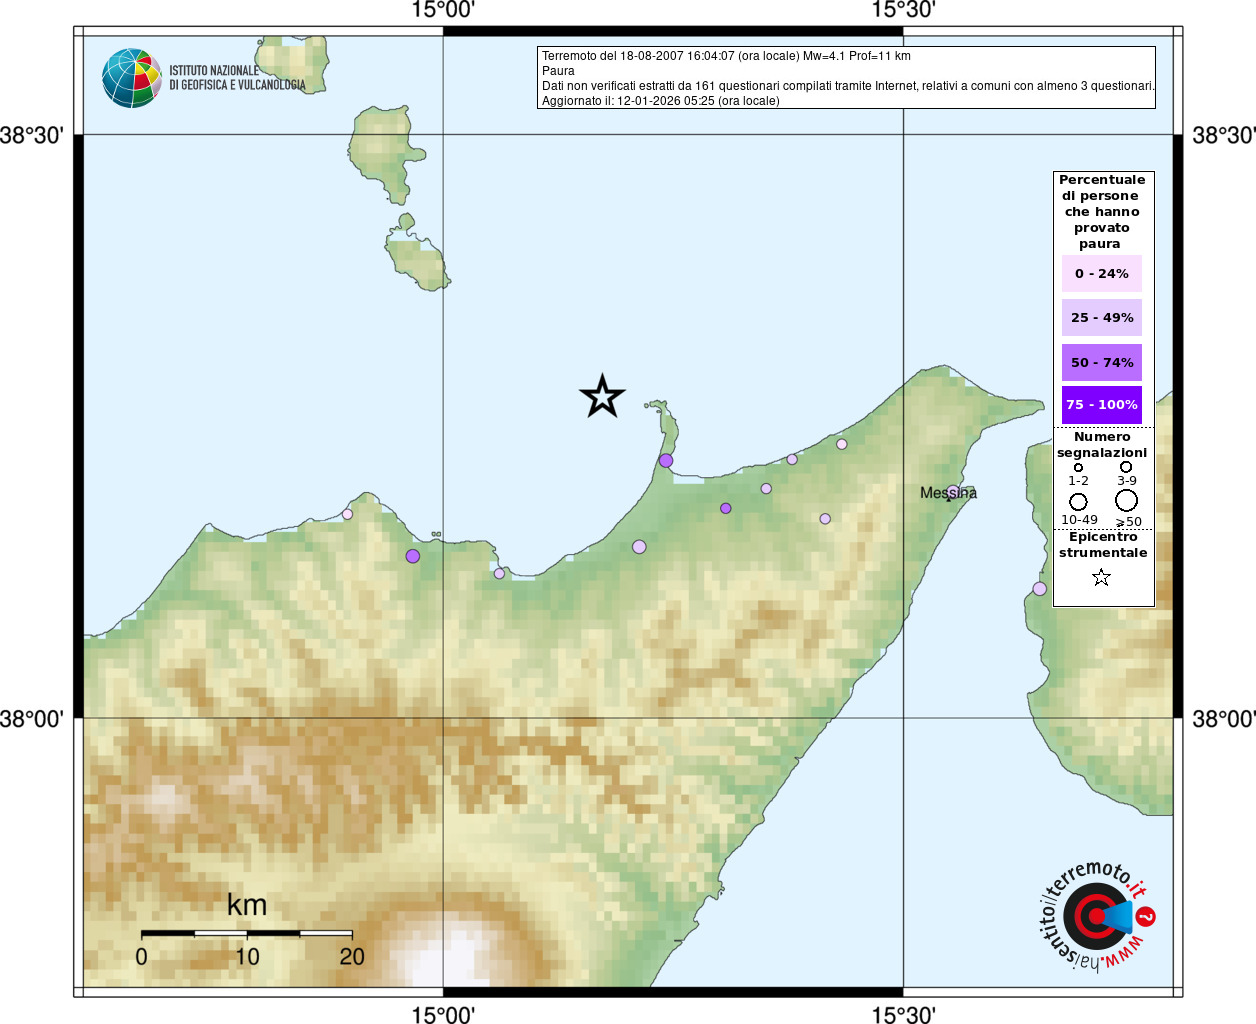The height and width of the screenshot is (1024, 1256).
Task: Click the 10-49 reports circle in legend
Action: coord(1078,501)
